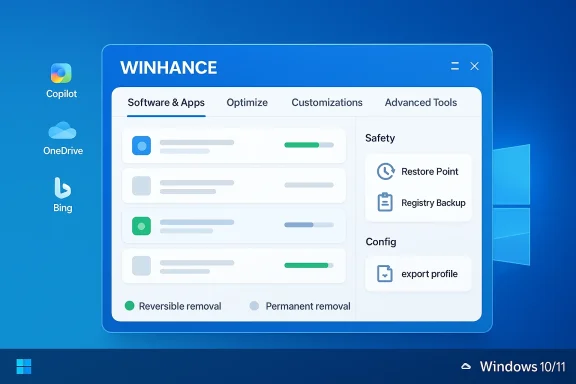Click the Windows Start button on taskbar

click(x=24, y=366)
